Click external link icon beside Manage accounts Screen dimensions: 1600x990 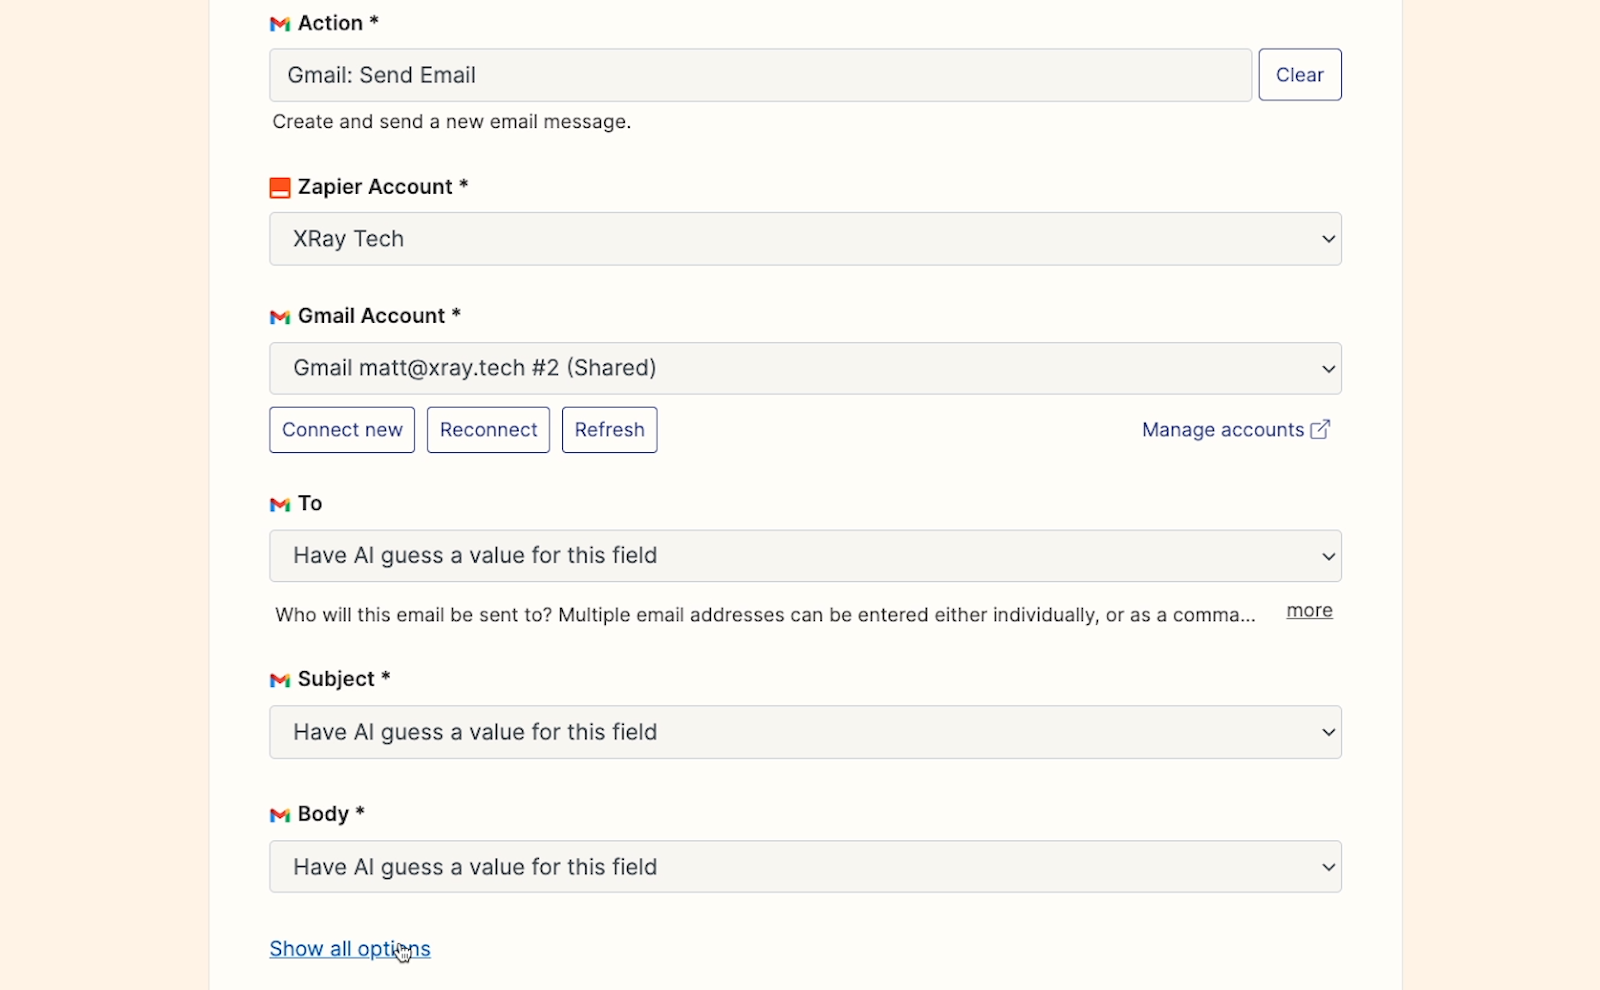[x=1320, y=429]
